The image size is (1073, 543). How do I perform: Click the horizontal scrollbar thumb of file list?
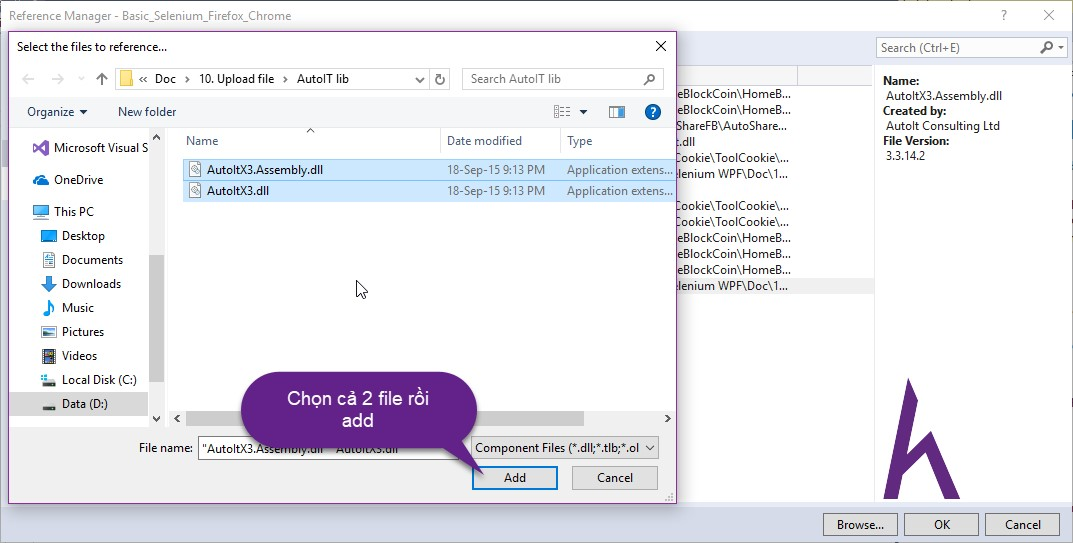(x=385, y=418)
